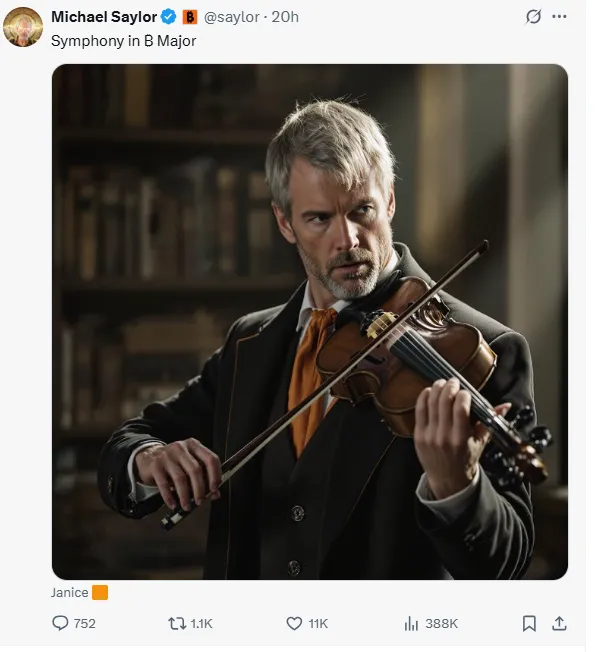Click the orange square next to Janice
The width and height of the screenshot is (601, 652).
pos(100,592)
